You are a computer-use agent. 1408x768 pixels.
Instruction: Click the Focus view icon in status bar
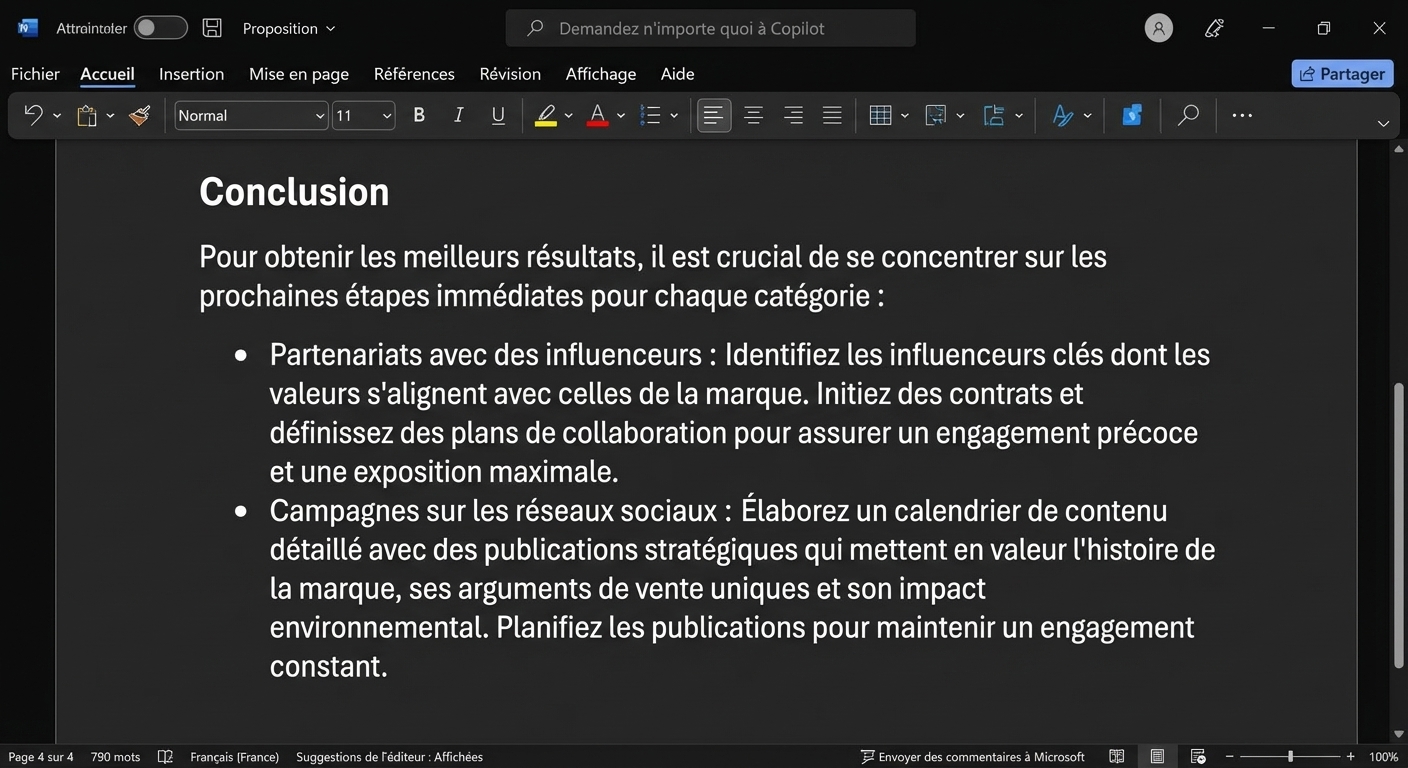click(x=1198, y=757)
